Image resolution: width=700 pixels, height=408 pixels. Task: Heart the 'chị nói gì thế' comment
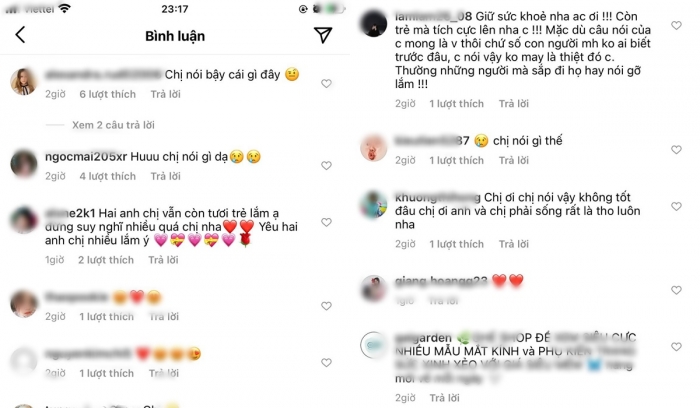676,150
